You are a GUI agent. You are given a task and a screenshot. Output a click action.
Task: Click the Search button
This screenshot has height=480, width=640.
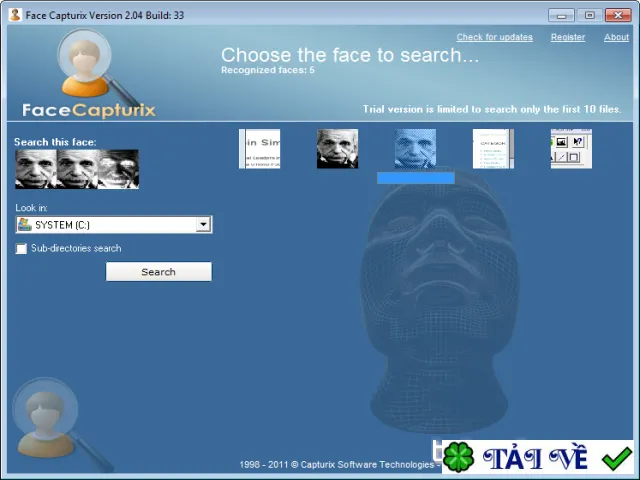point(159,271)
